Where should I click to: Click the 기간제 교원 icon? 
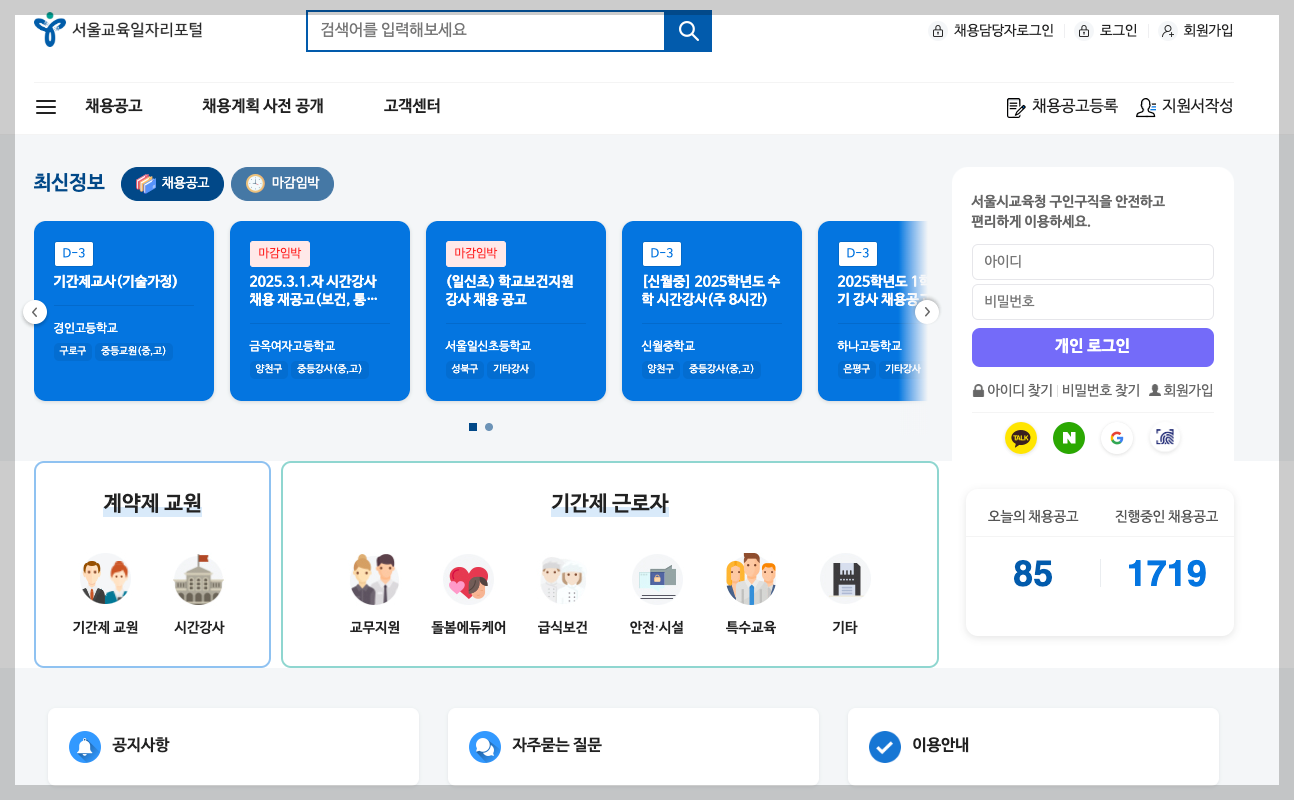tap(106, 580)
